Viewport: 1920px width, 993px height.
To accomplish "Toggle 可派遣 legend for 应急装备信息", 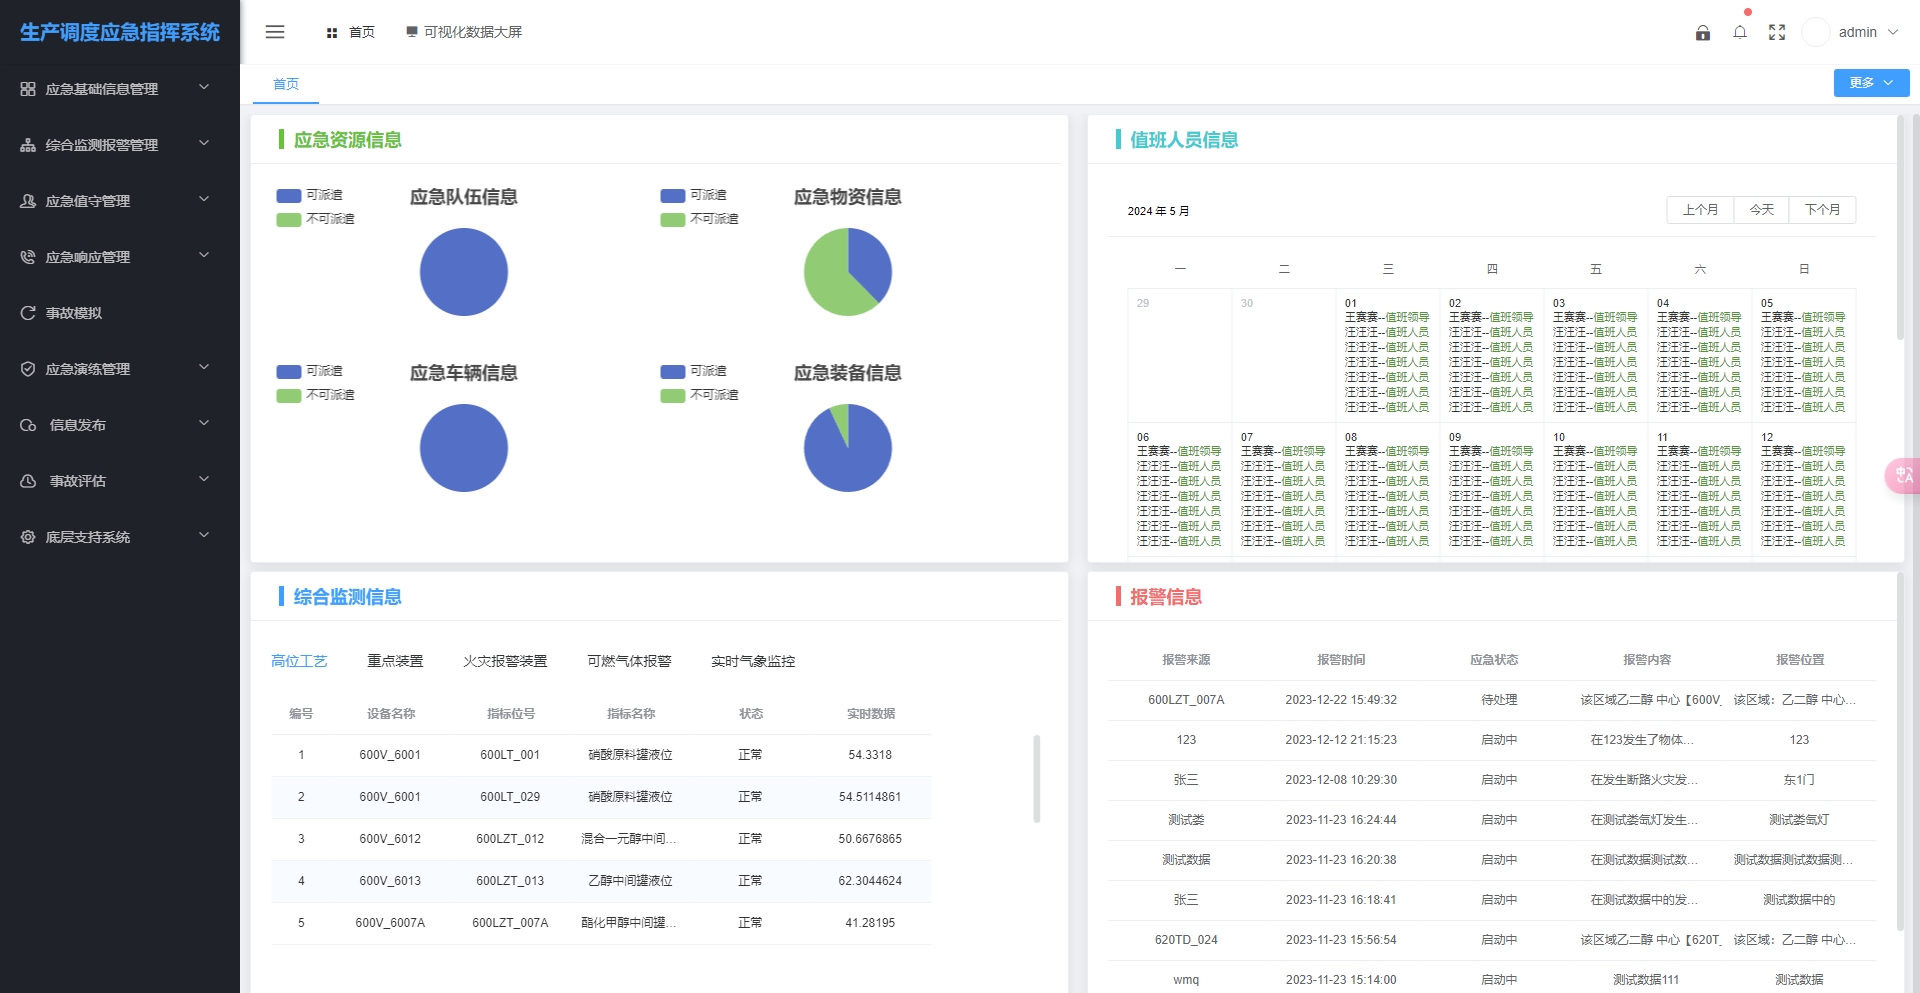I will (693, 371).
